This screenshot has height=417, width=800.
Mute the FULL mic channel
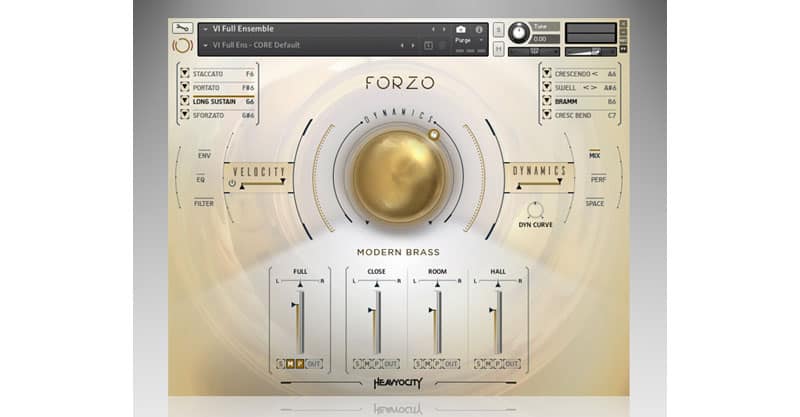pyautogui.click(x=288, y=363)
